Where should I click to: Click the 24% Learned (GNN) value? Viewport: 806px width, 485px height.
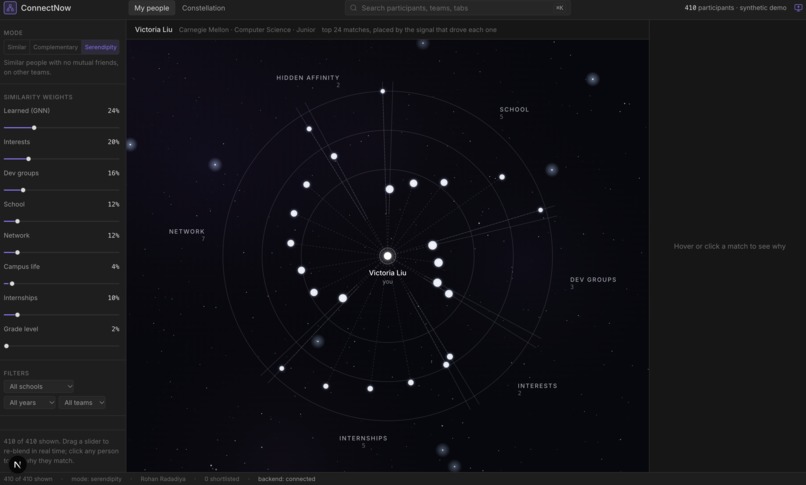click(114, 111)
